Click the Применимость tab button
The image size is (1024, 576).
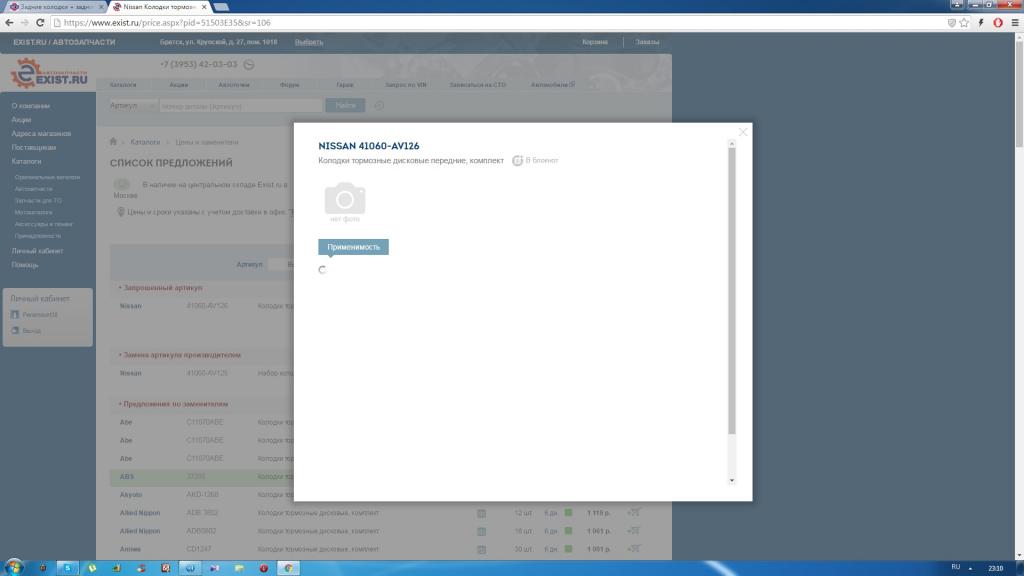(353, 247)
